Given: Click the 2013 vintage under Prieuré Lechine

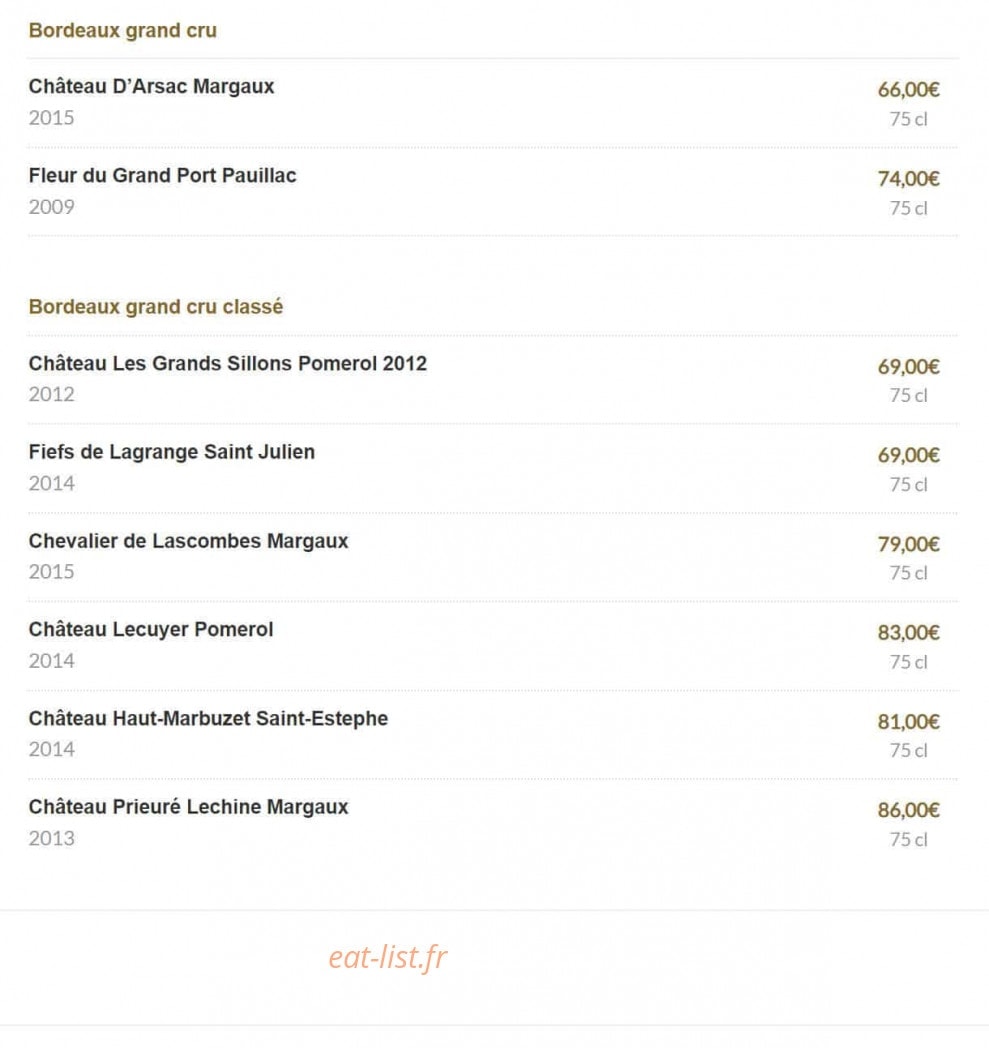Looking at the screenshot, I should 51,838.
